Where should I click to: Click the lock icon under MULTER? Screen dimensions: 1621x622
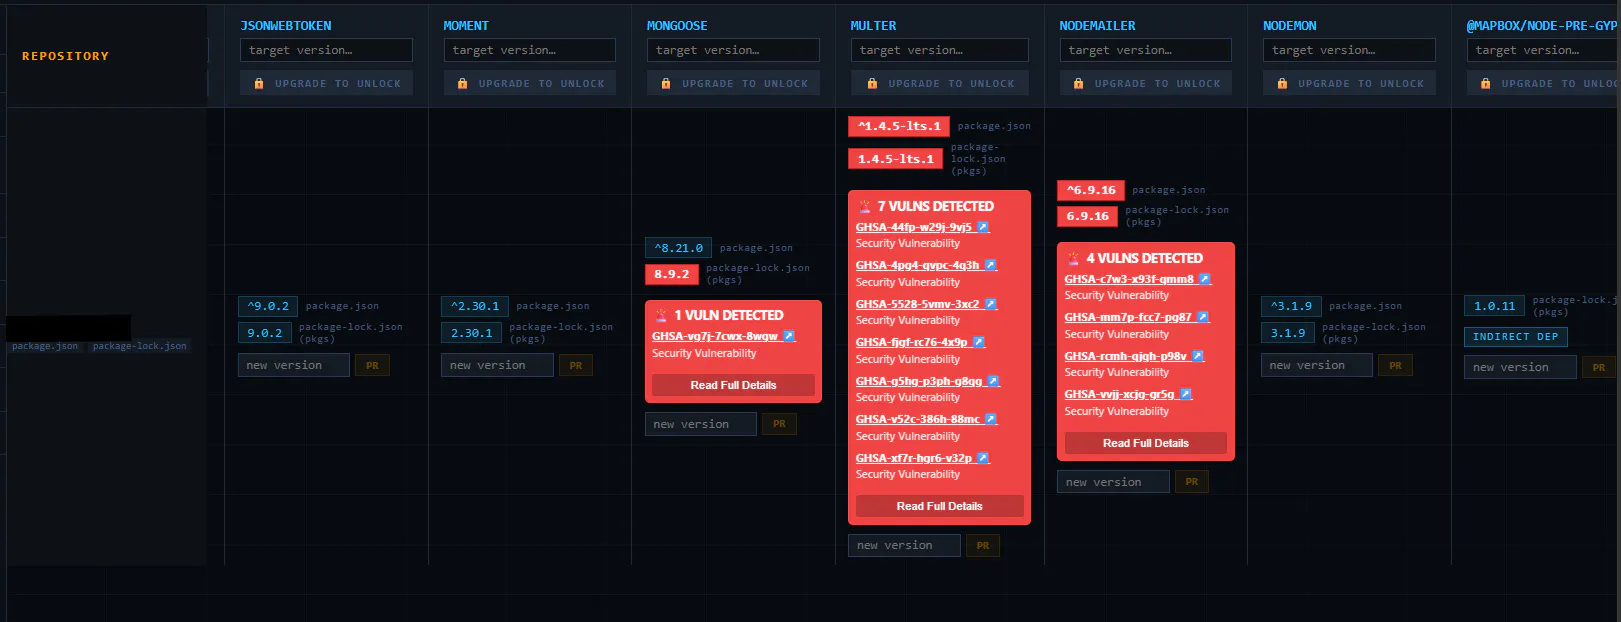[872, 84]
